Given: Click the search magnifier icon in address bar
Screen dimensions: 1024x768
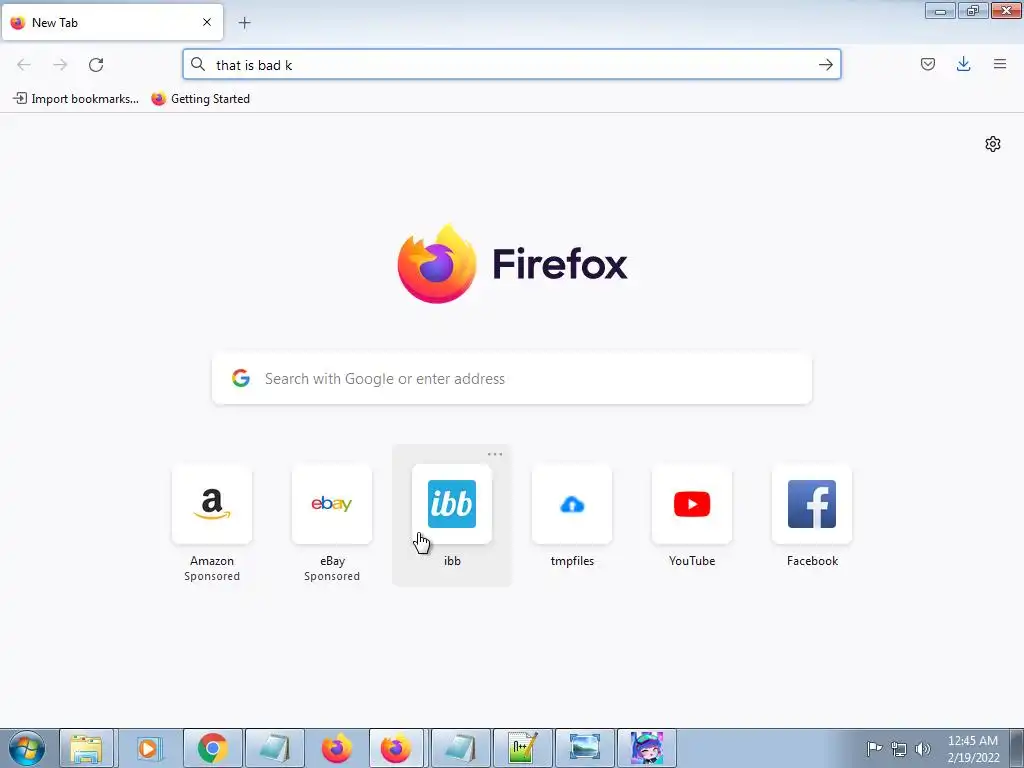Looking at the screenshot, I should tap(198, 64).
